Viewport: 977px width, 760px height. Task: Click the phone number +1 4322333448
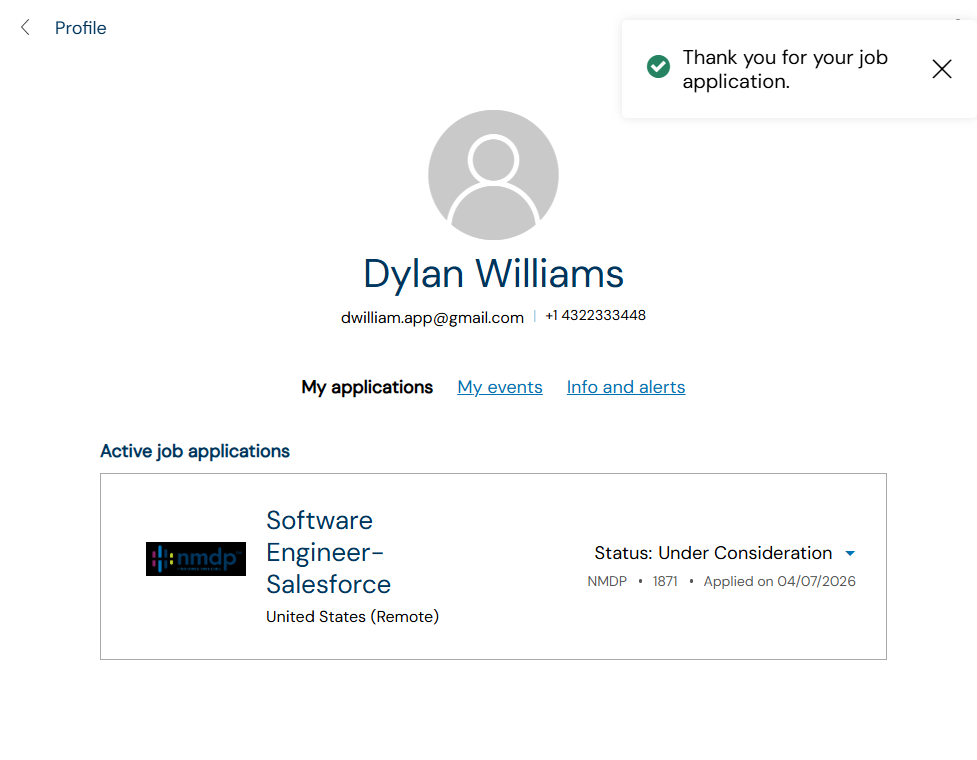(595, 316)
